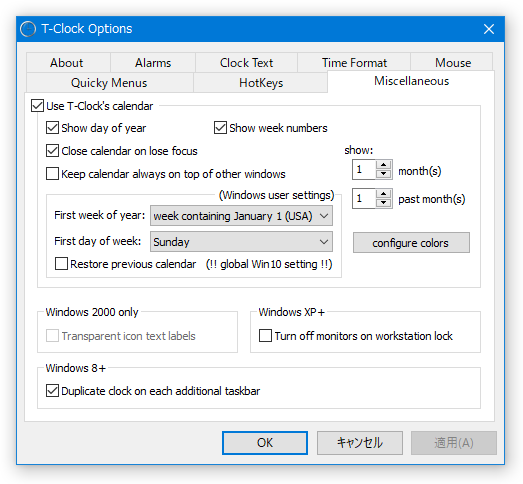The width and height of the screenshot is (523, 484).
Task: Click the show: label
Action: 359,150
